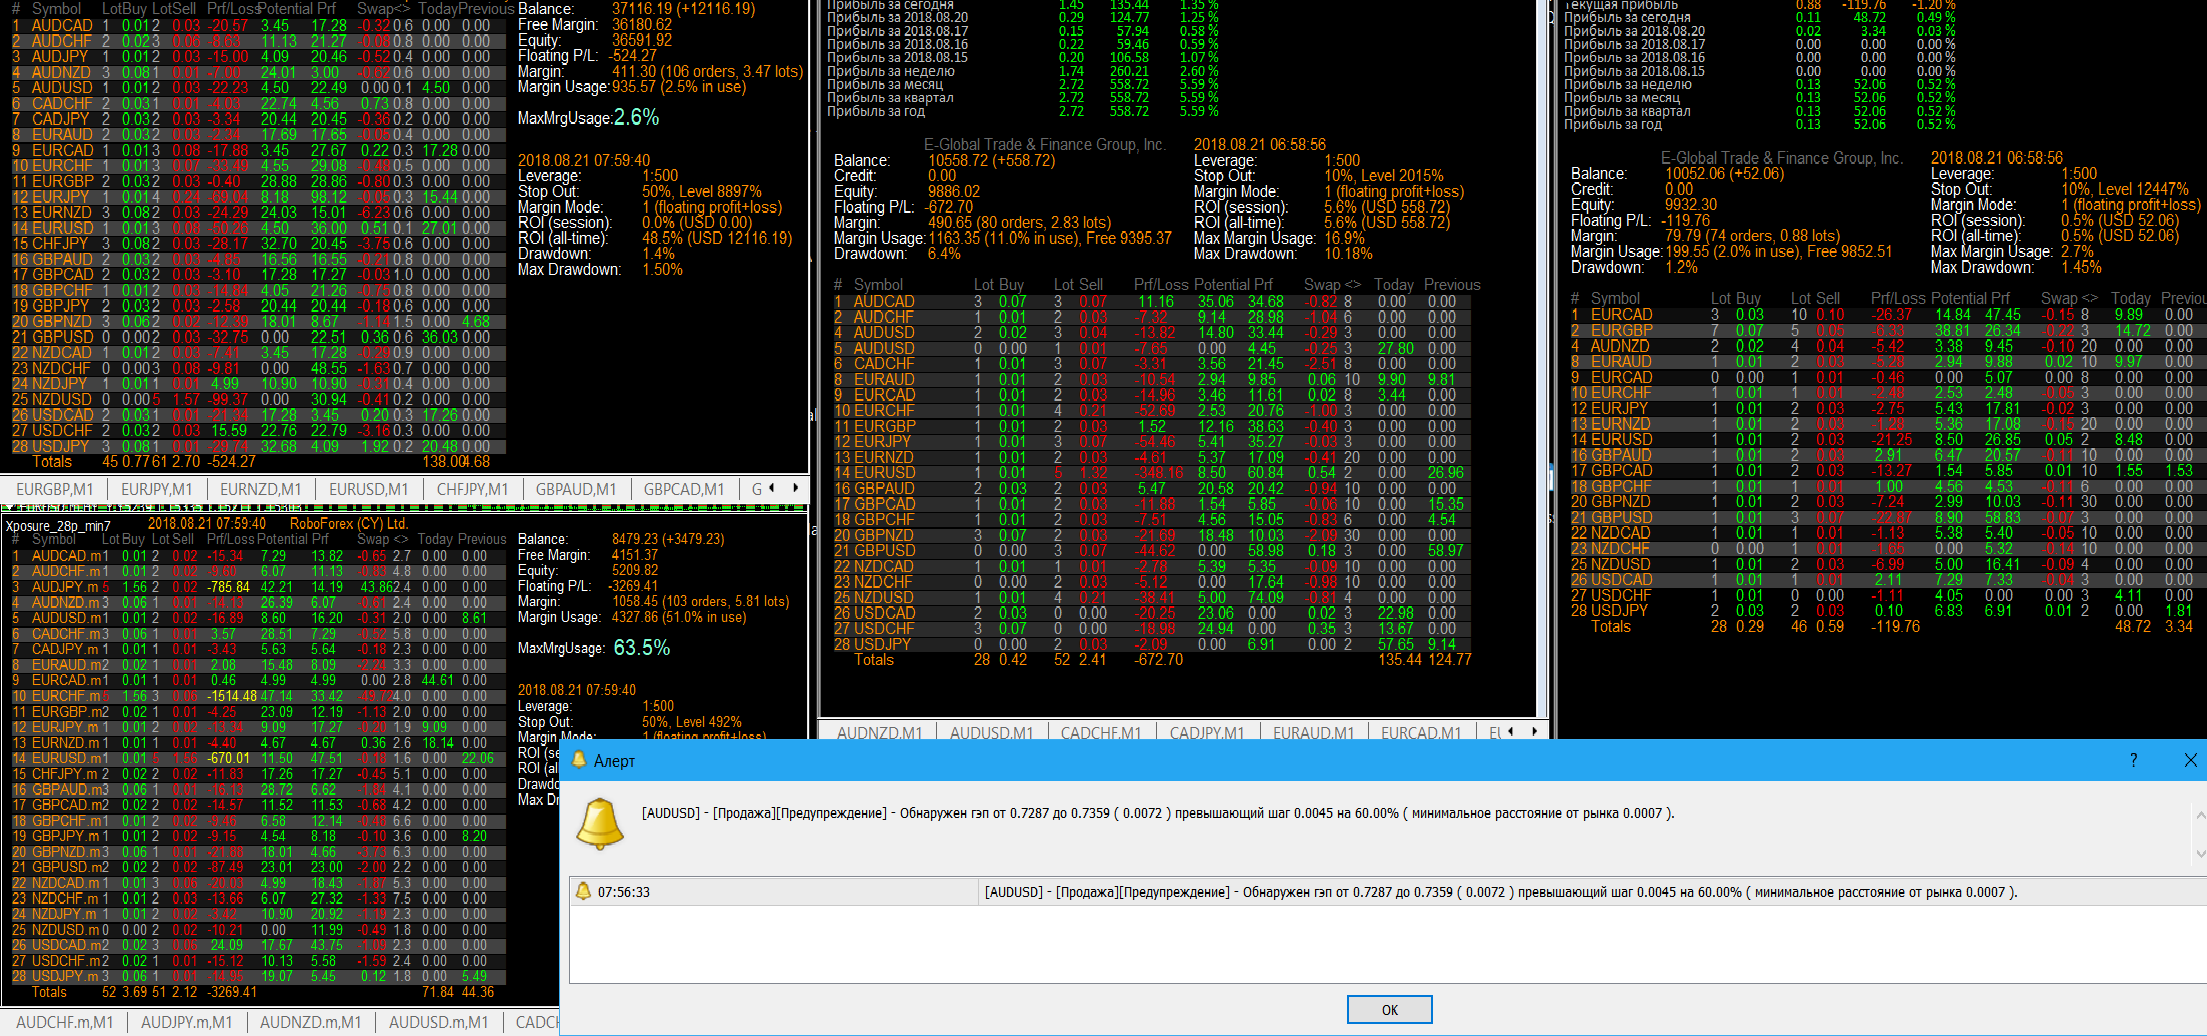Click Margin value 490.65 (80 orders, 2.83 lots)

tap(1019, 223)
